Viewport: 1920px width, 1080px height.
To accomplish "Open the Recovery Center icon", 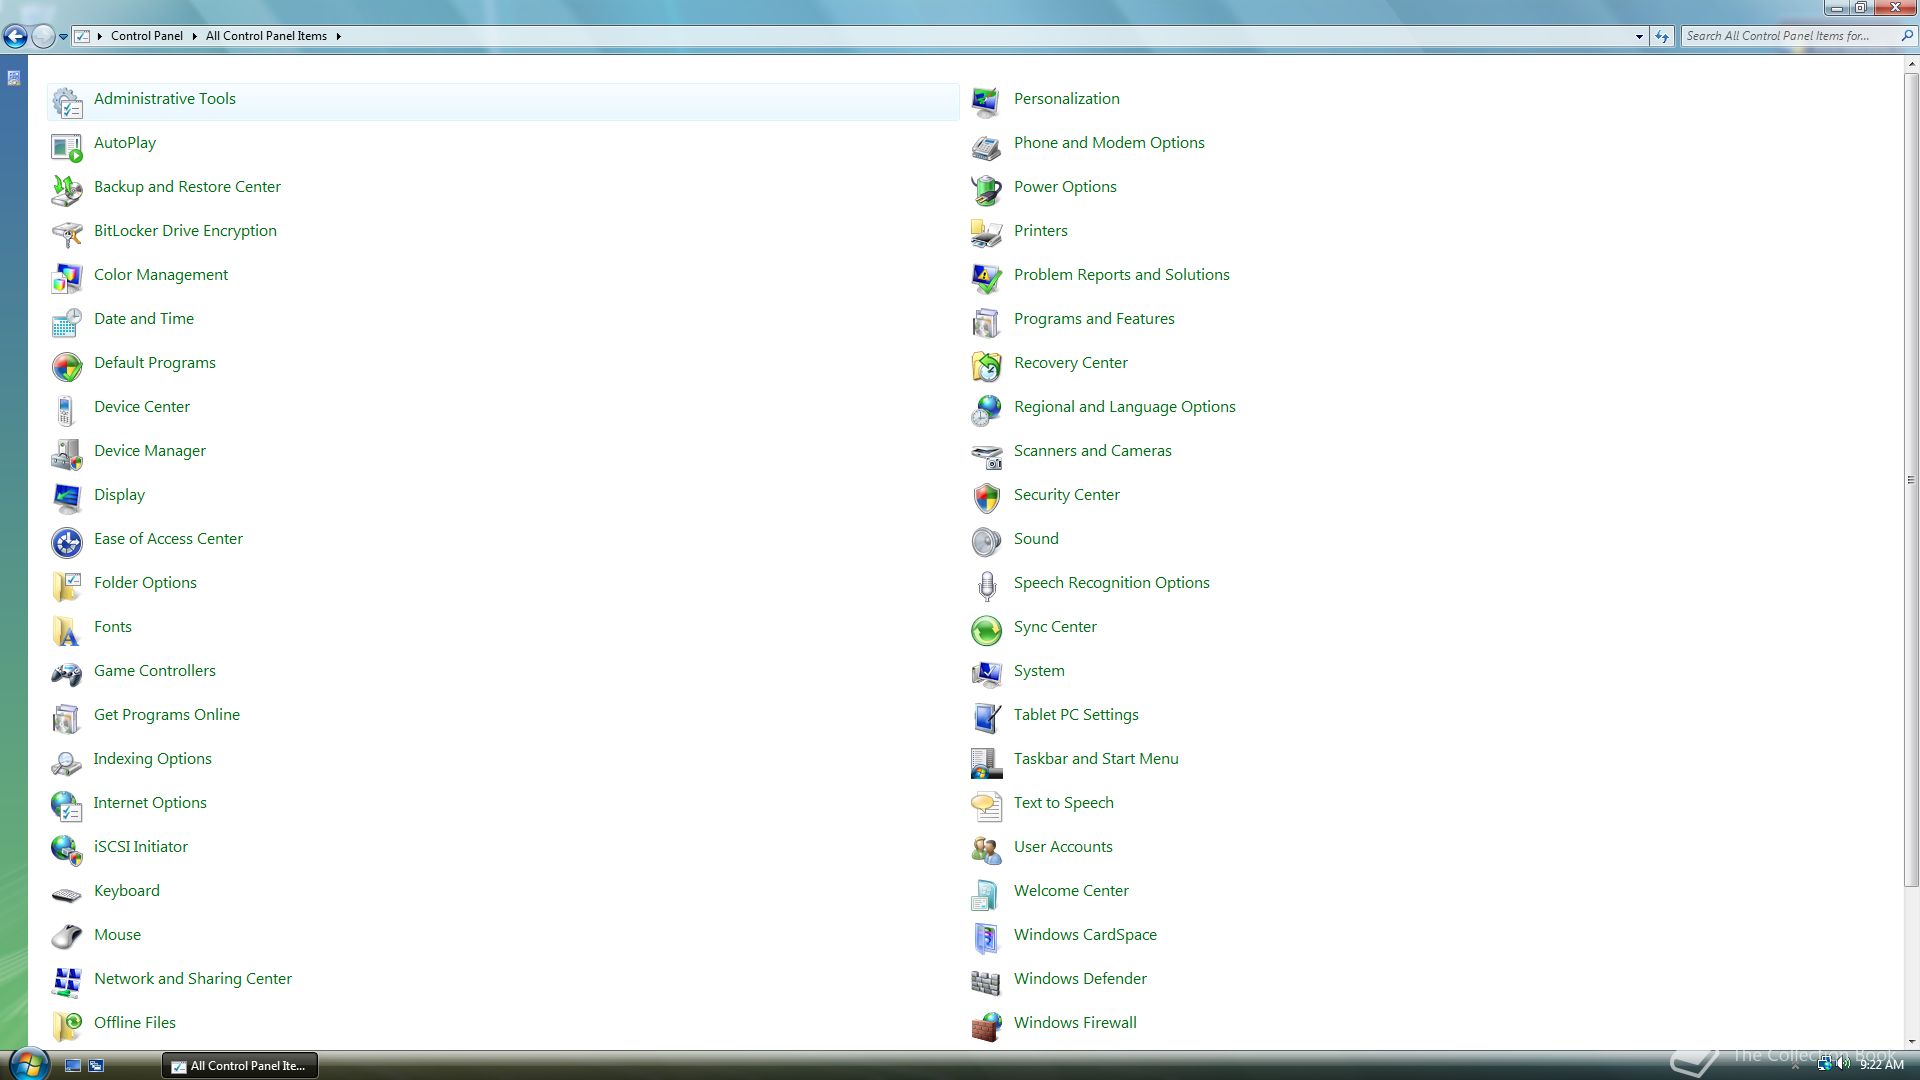I will click(x=986, y=366).
